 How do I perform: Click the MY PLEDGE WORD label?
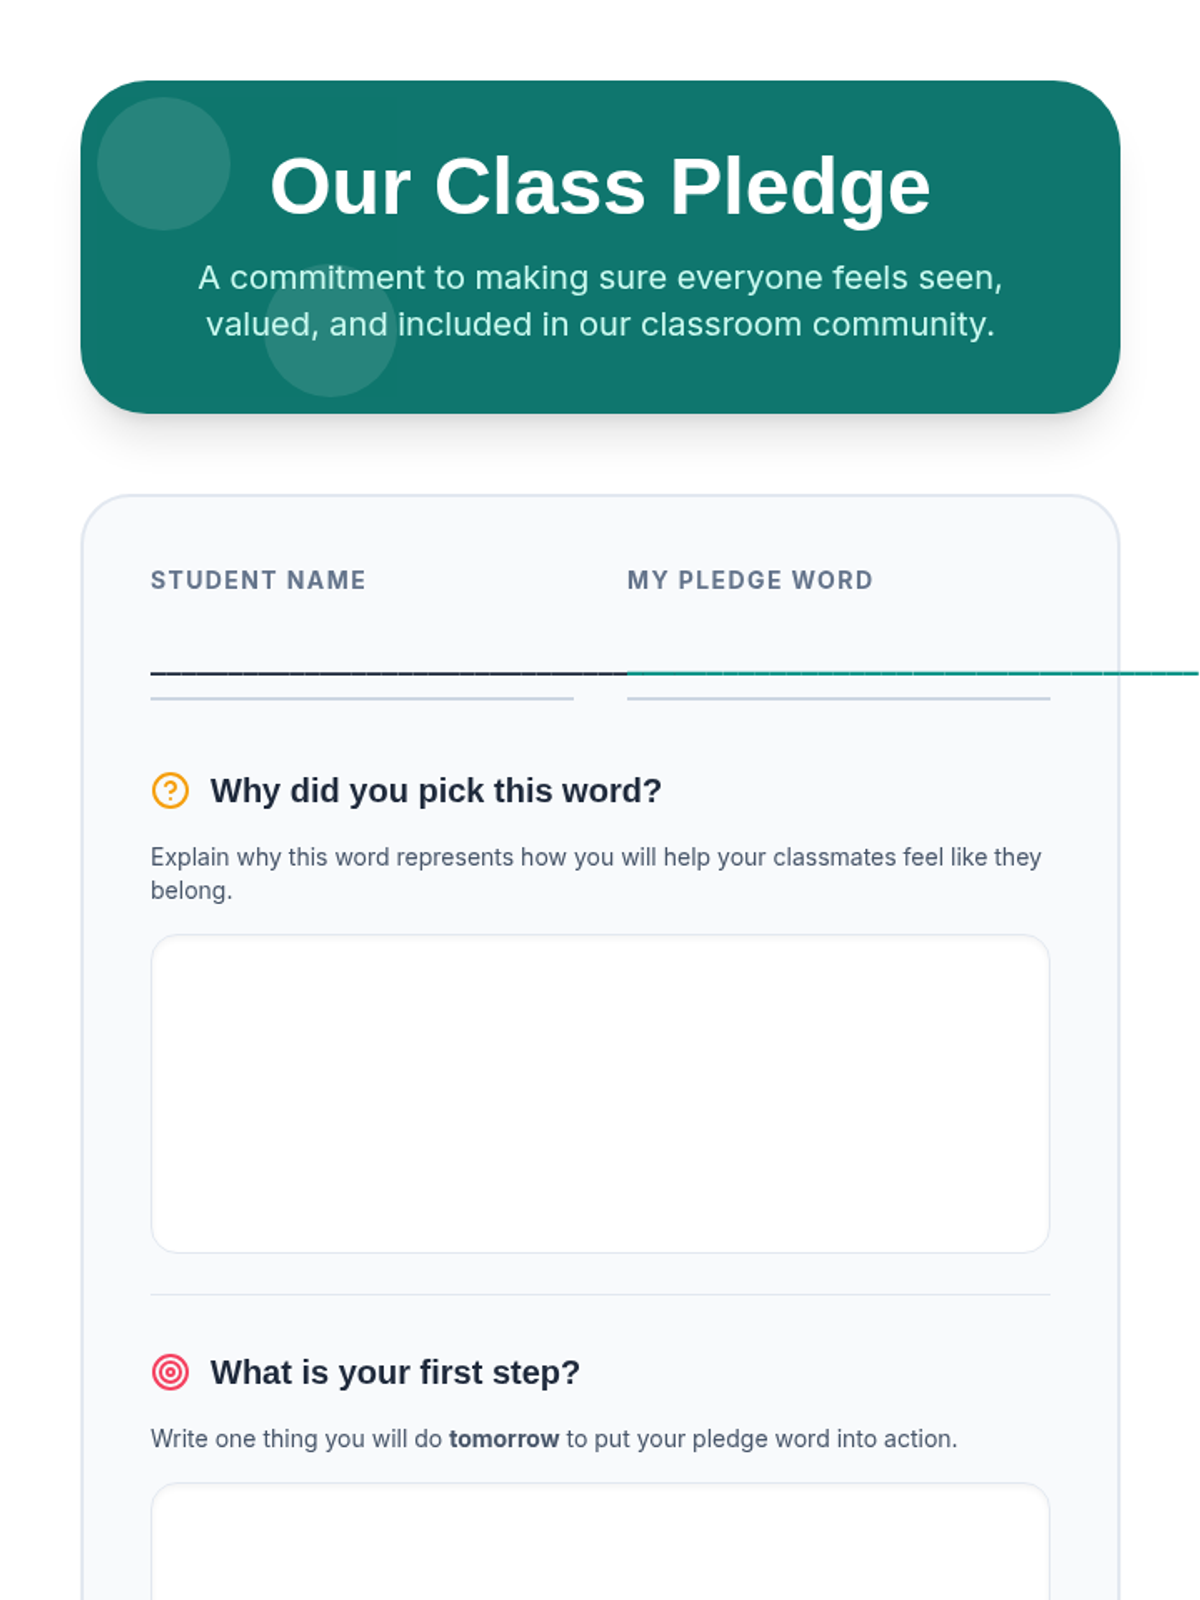point(750,580)
